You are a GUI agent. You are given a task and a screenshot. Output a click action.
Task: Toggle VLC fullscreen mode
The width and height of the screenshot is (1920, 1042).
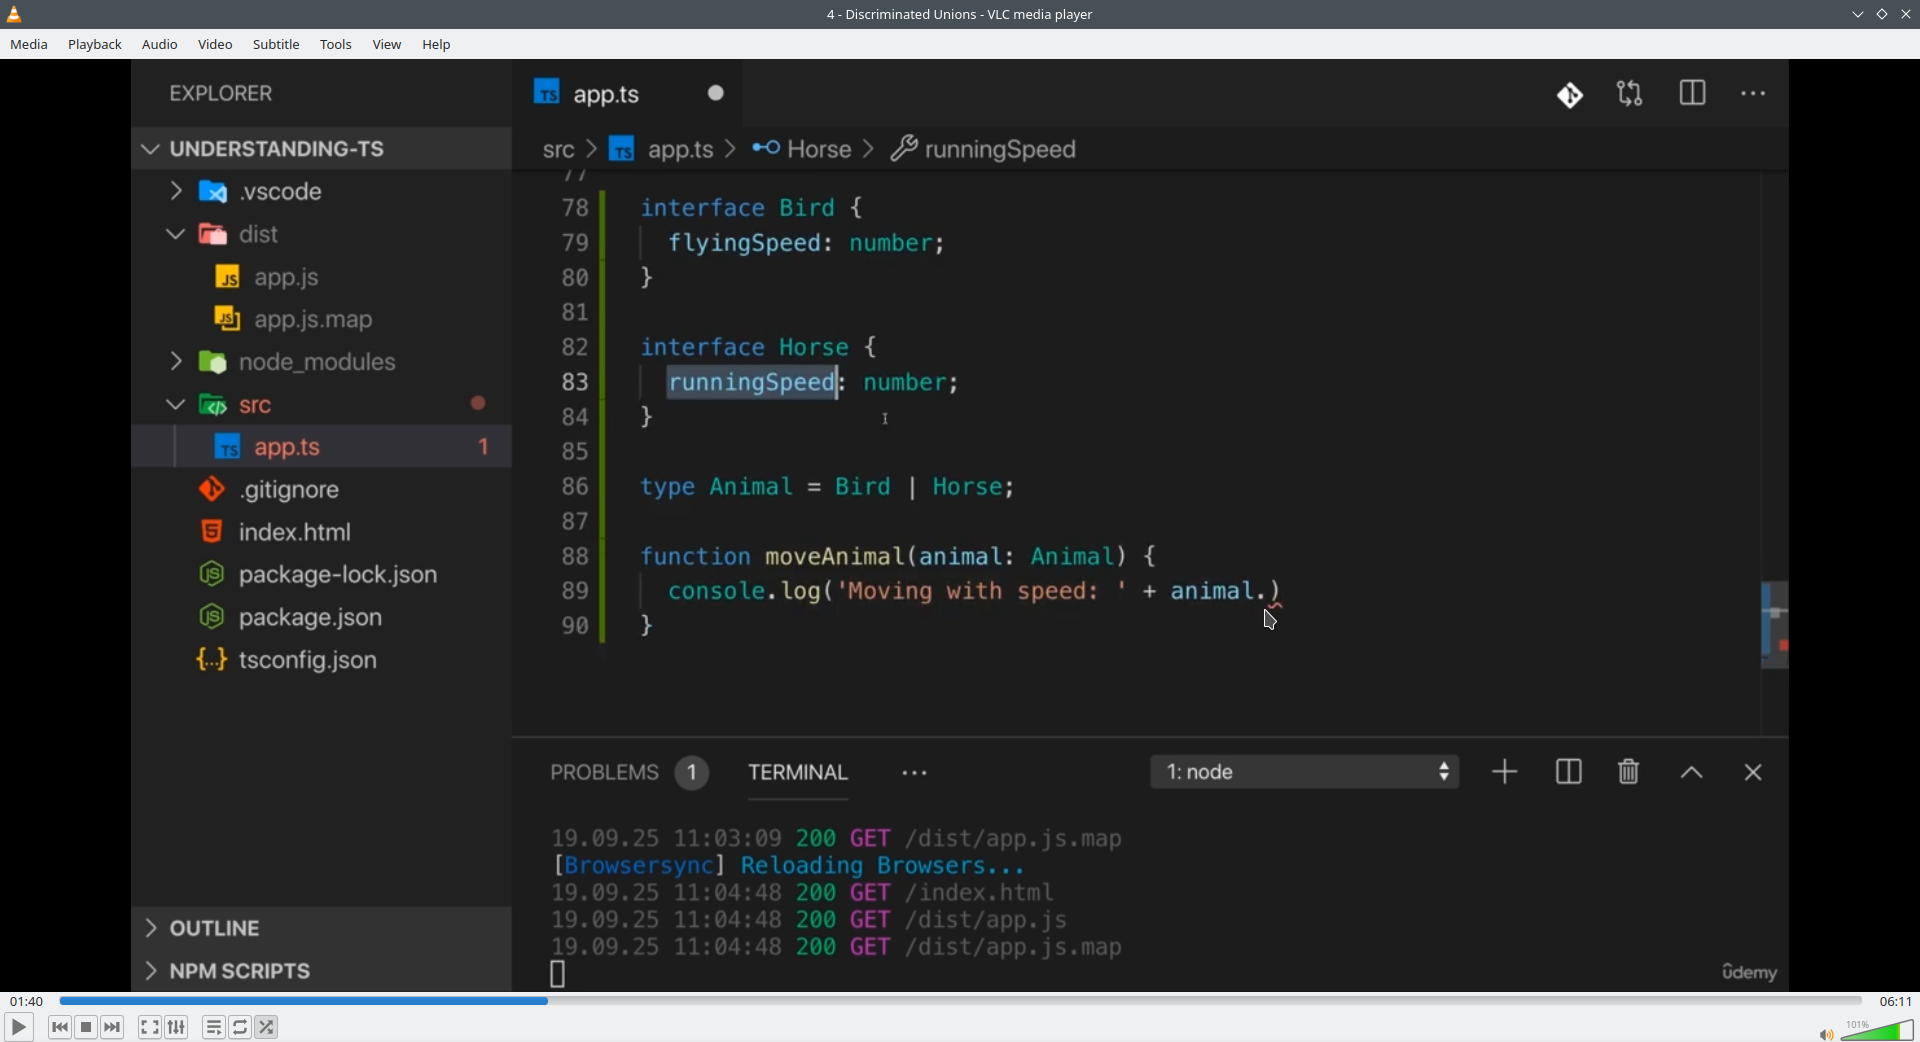149,1027
